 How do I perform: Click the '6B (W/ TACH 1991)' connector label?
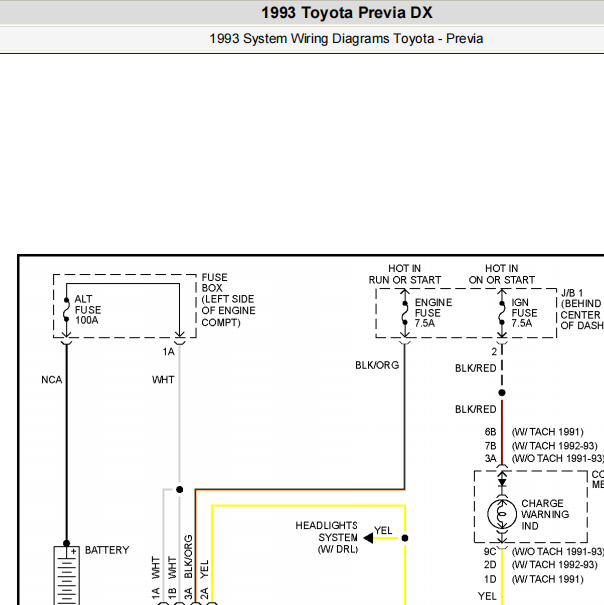click(x=534, y=432)
